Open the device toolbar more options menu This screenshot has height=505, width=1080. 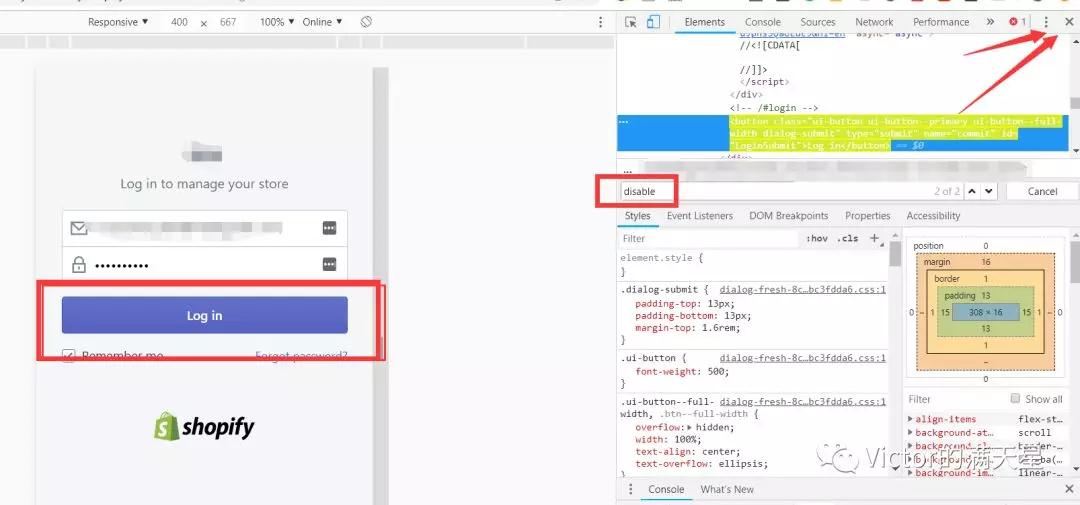(601, 22)
